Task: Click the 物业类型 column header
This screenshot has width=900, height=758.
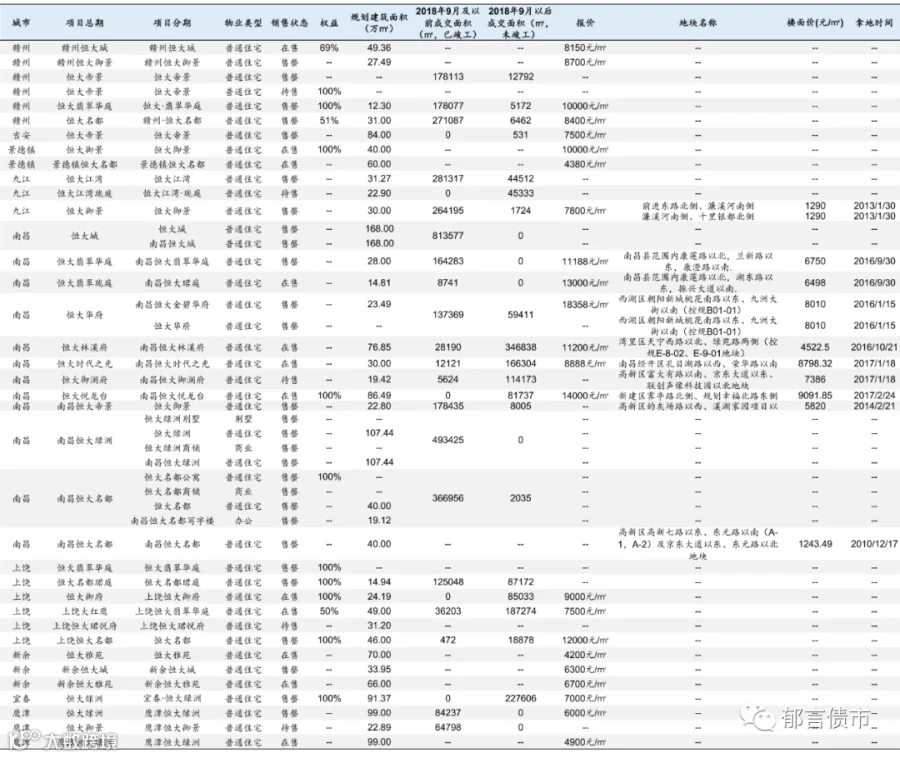Action: pyautogui.click(x=243, y=23)
